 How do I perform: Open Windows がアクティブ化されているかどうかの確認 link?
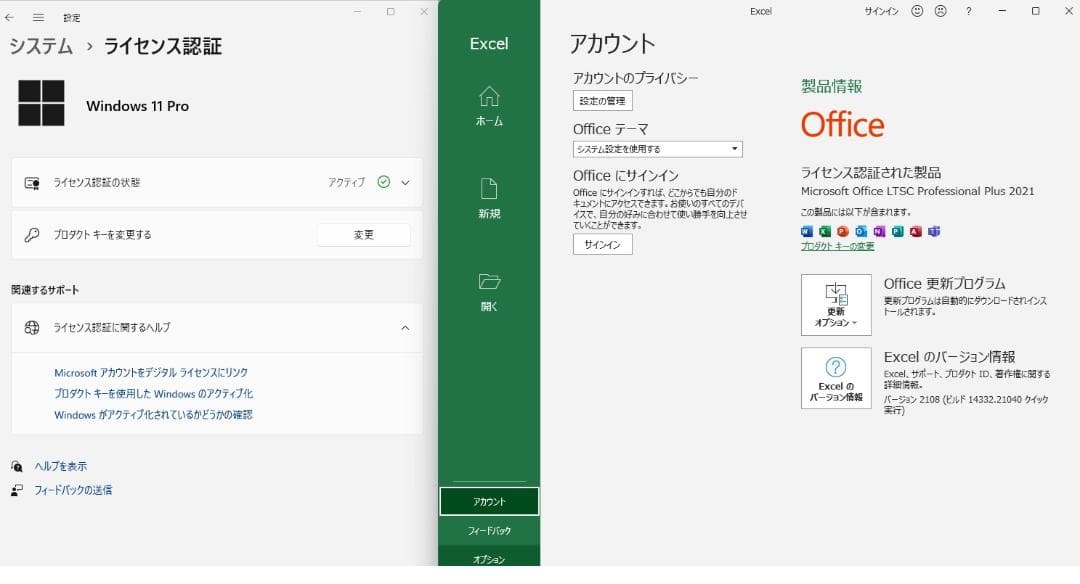click(x=153, y=415)
